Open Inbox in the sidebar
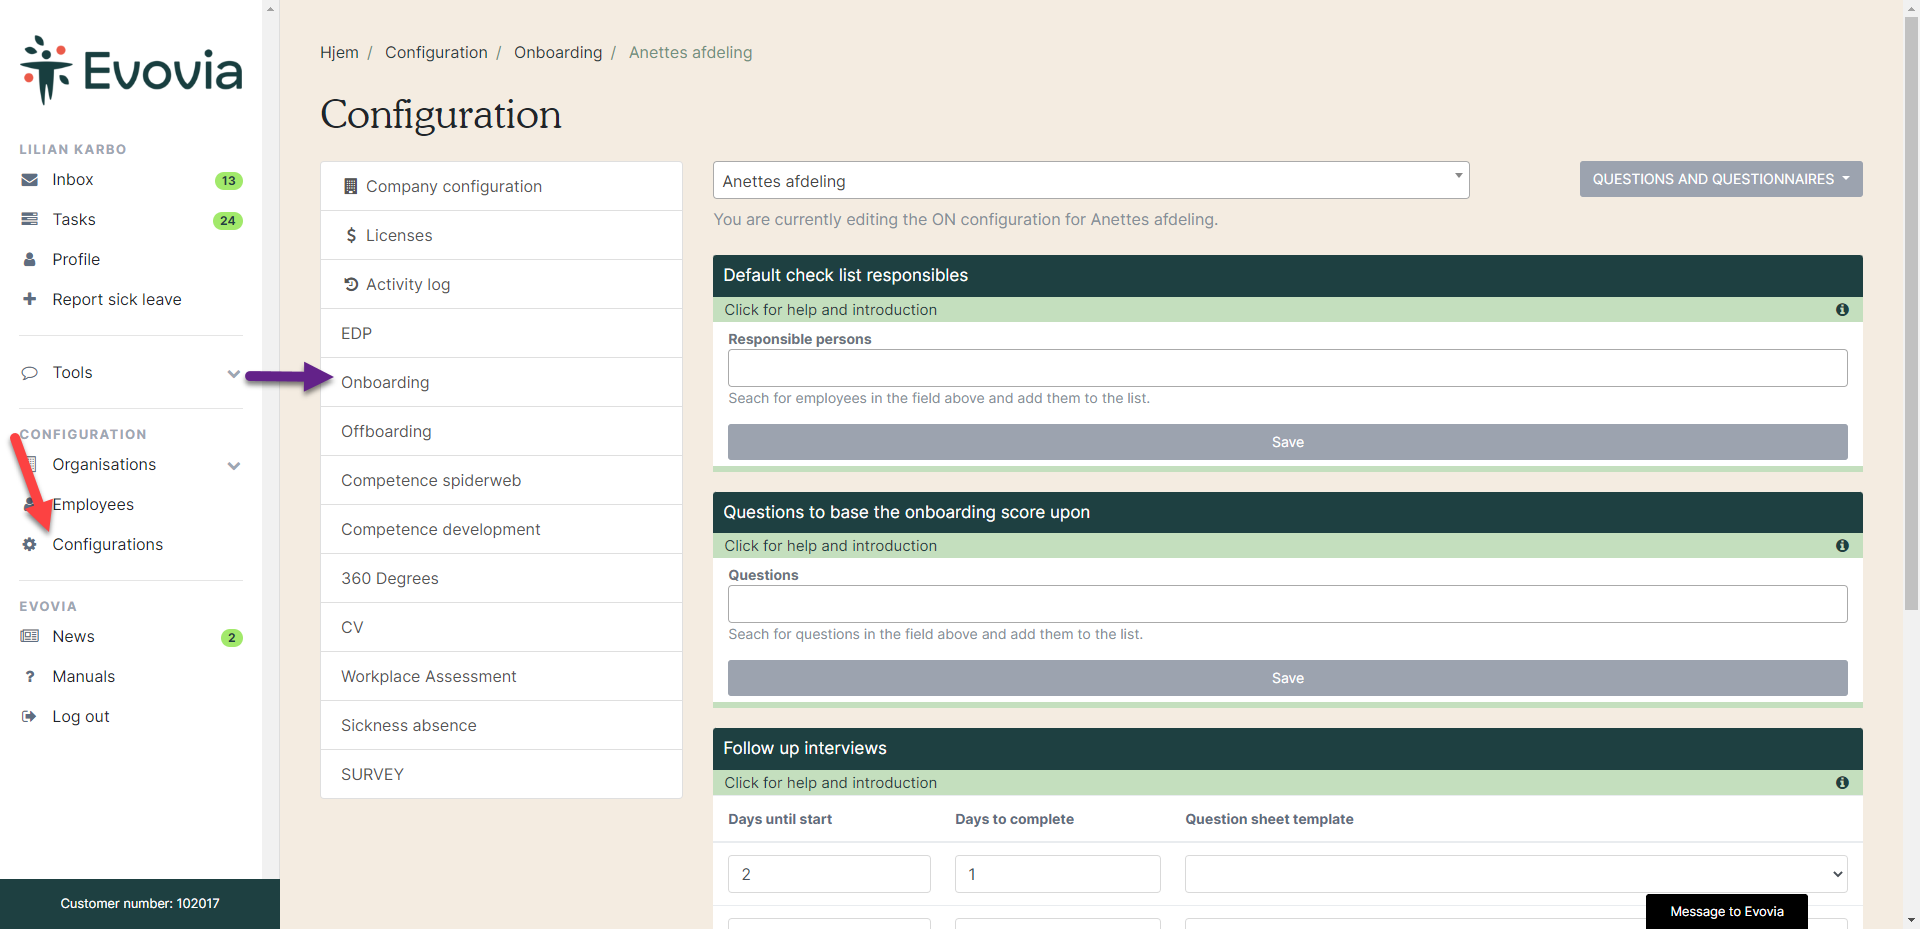Image resolution: width=1920 pixels, height=929 pixels. [x=73, y=180]
